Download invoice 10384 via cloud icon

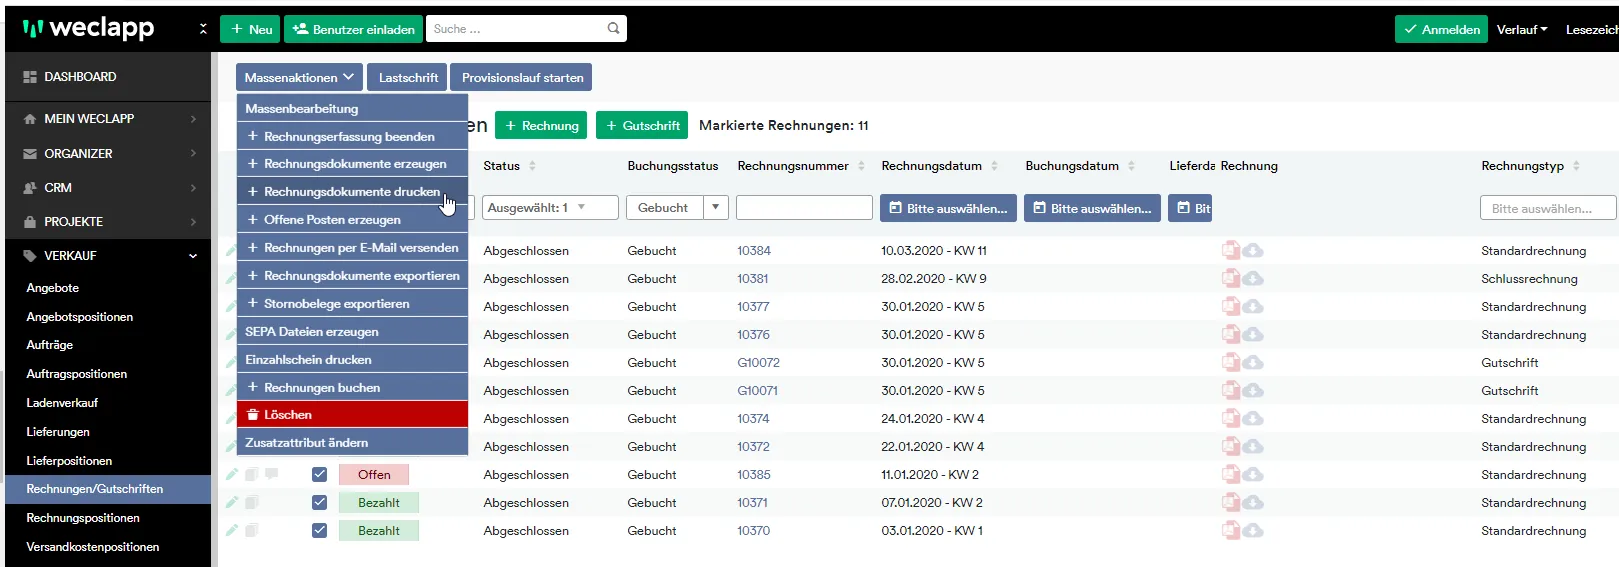coord(1253,251)
